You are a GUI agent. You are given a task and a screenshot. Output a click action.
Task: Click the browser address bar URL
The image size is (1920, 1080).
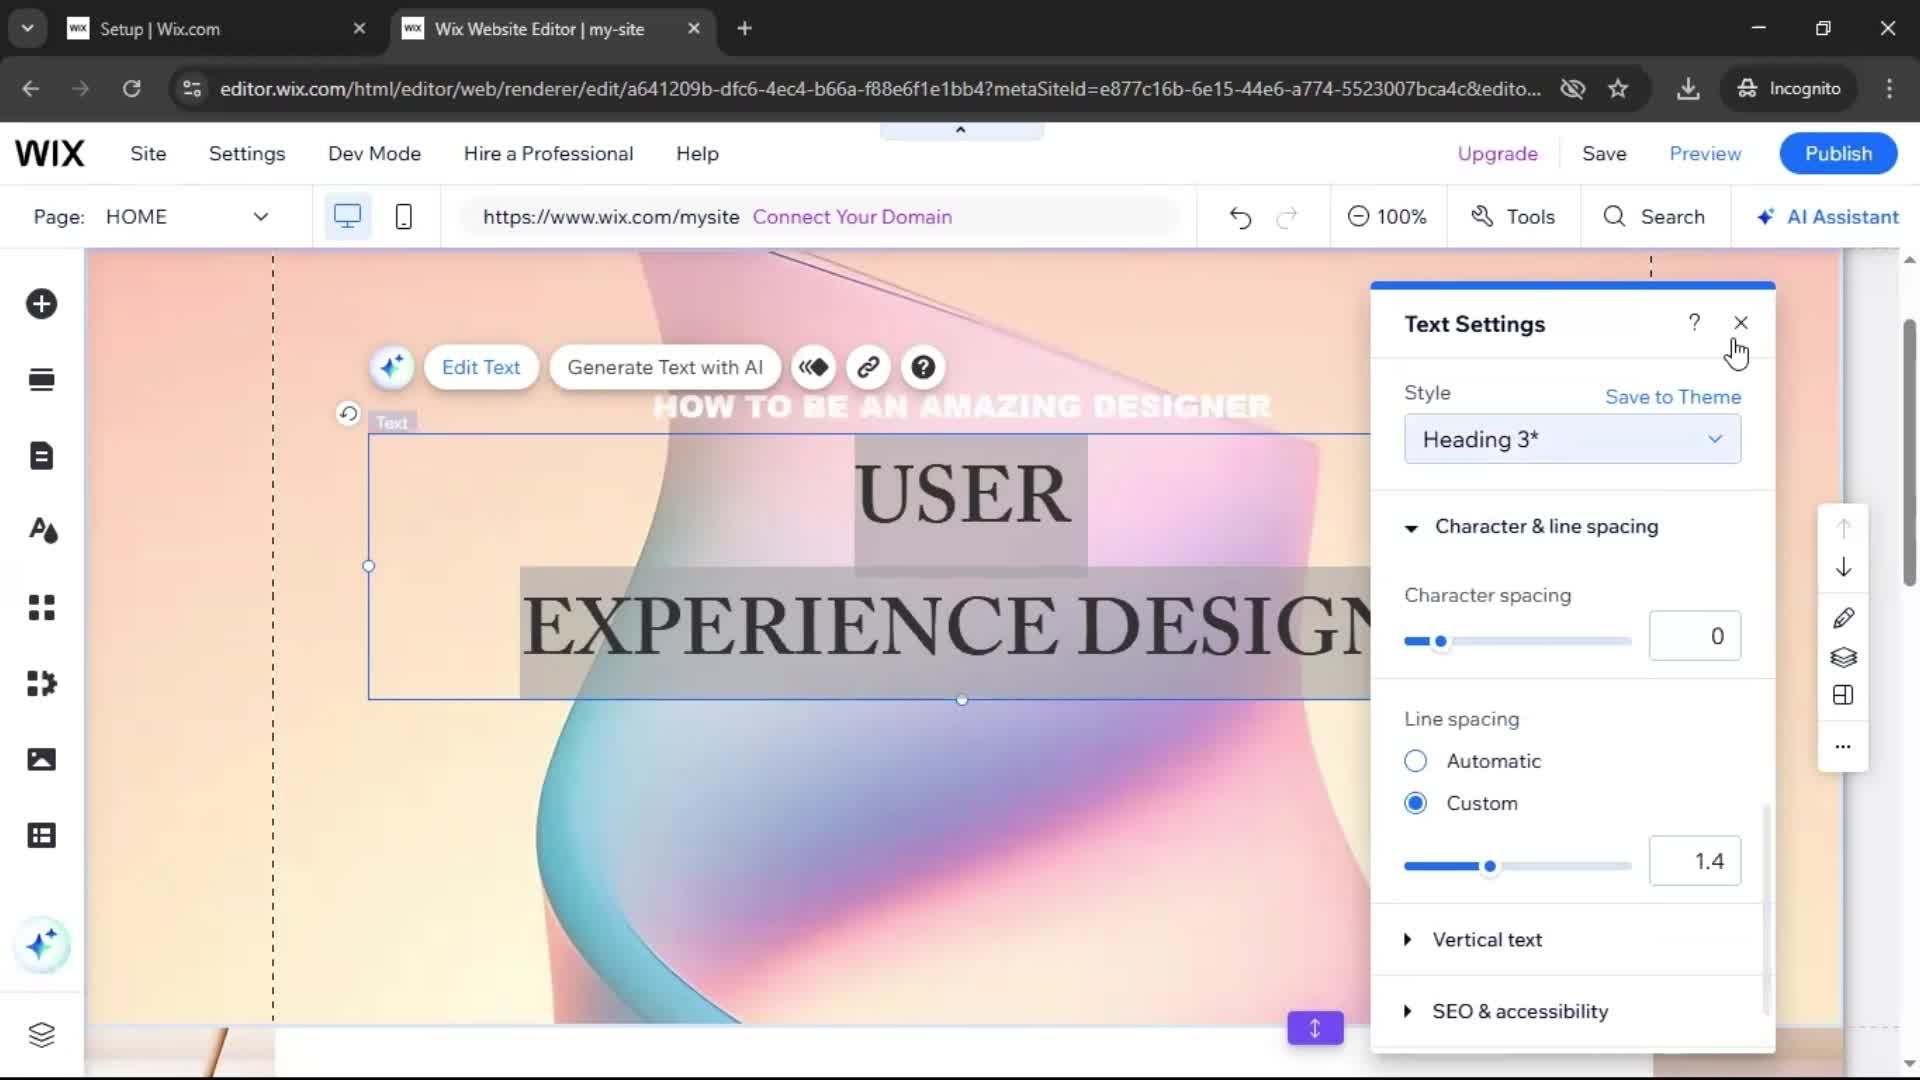[x=880, y=89]
